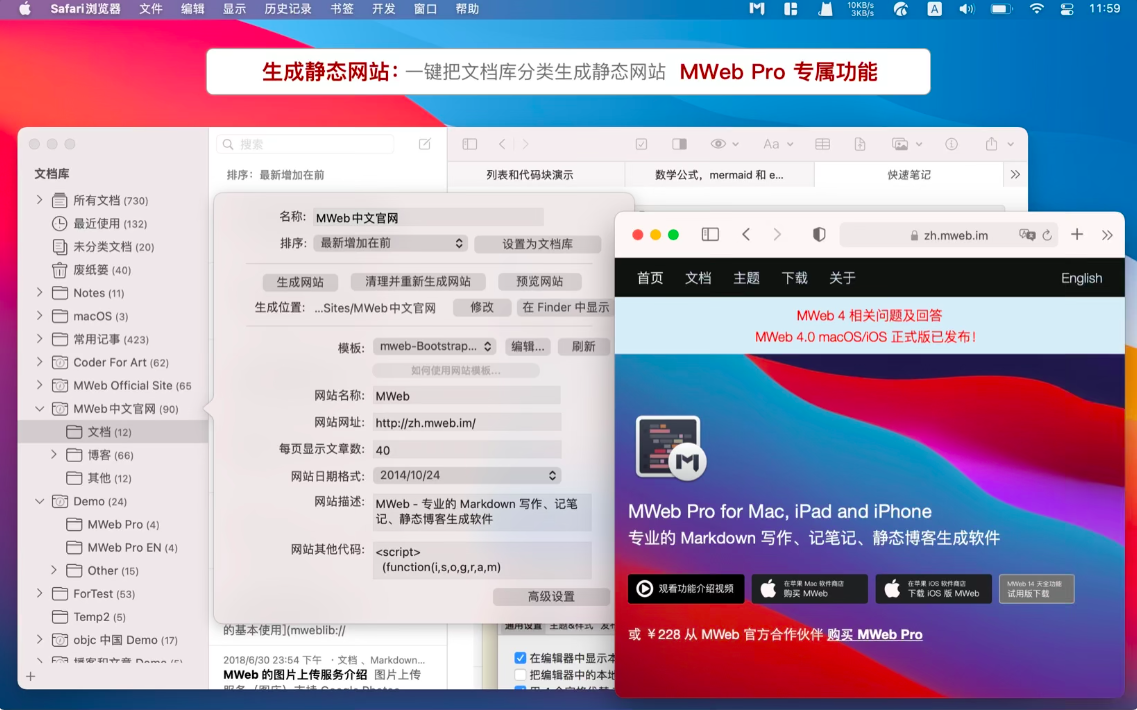Add a new library item with plus icon
This screenshot has height=710, width=1137.
click(30, 676)
